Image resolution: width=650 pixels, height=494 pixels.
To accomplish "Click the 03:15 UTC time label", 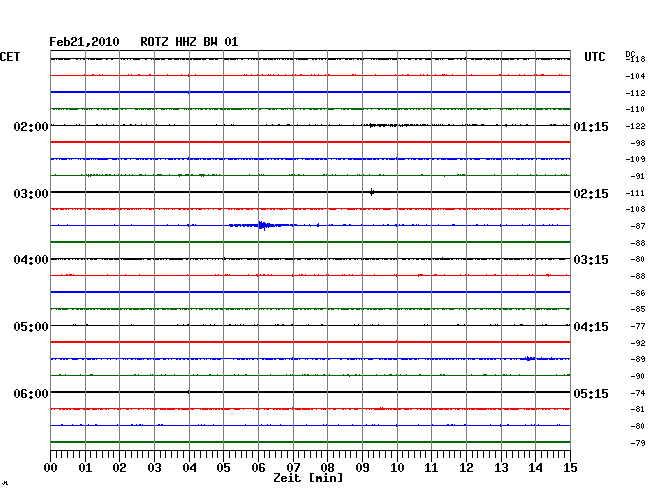I will [x=591, y=260].
